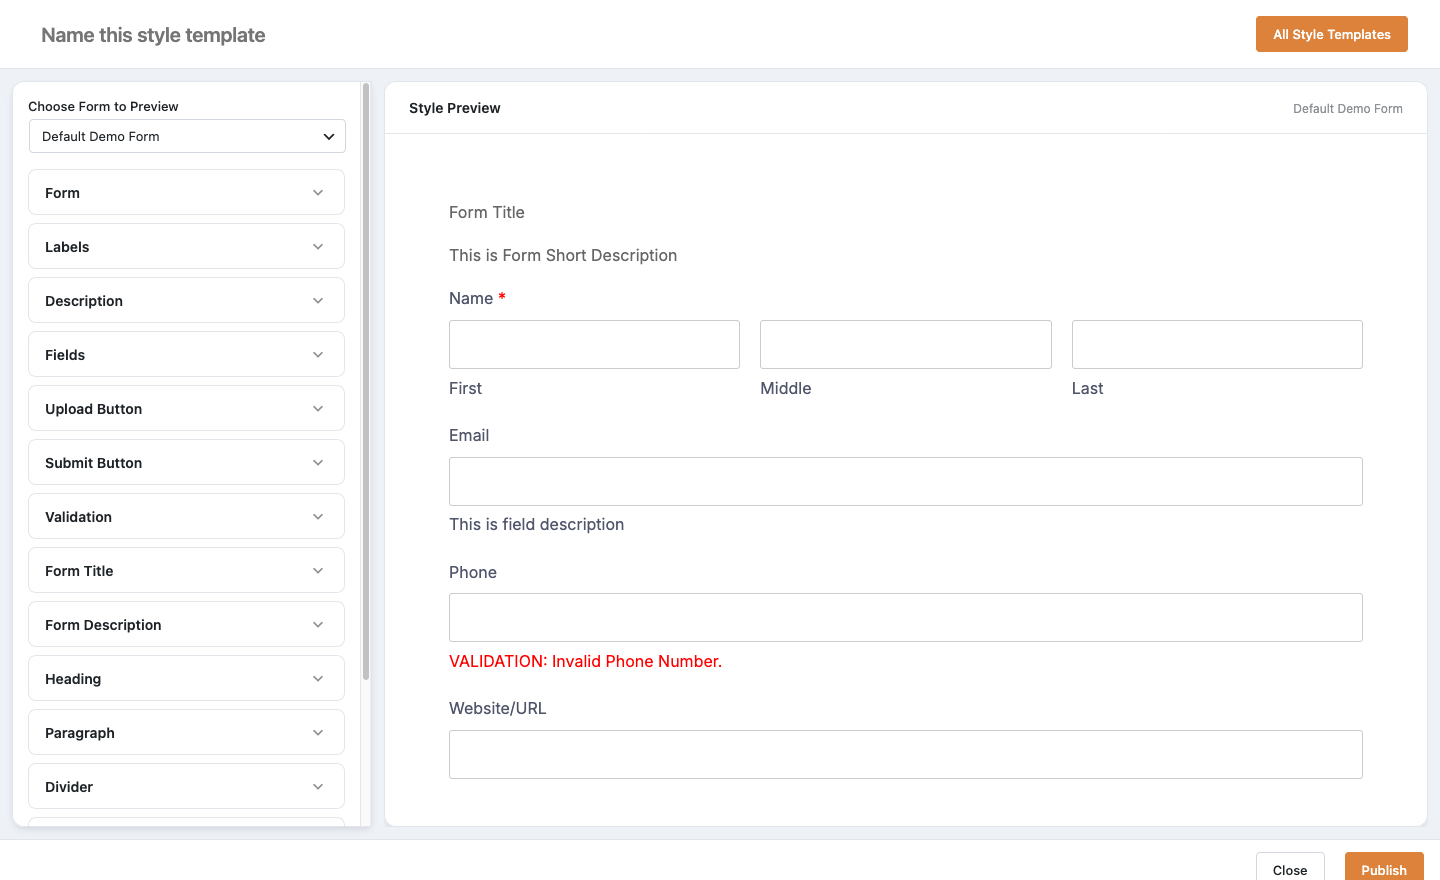Expand the Heading settings section
1440x880 pixels.
click(x=186, y=678)
